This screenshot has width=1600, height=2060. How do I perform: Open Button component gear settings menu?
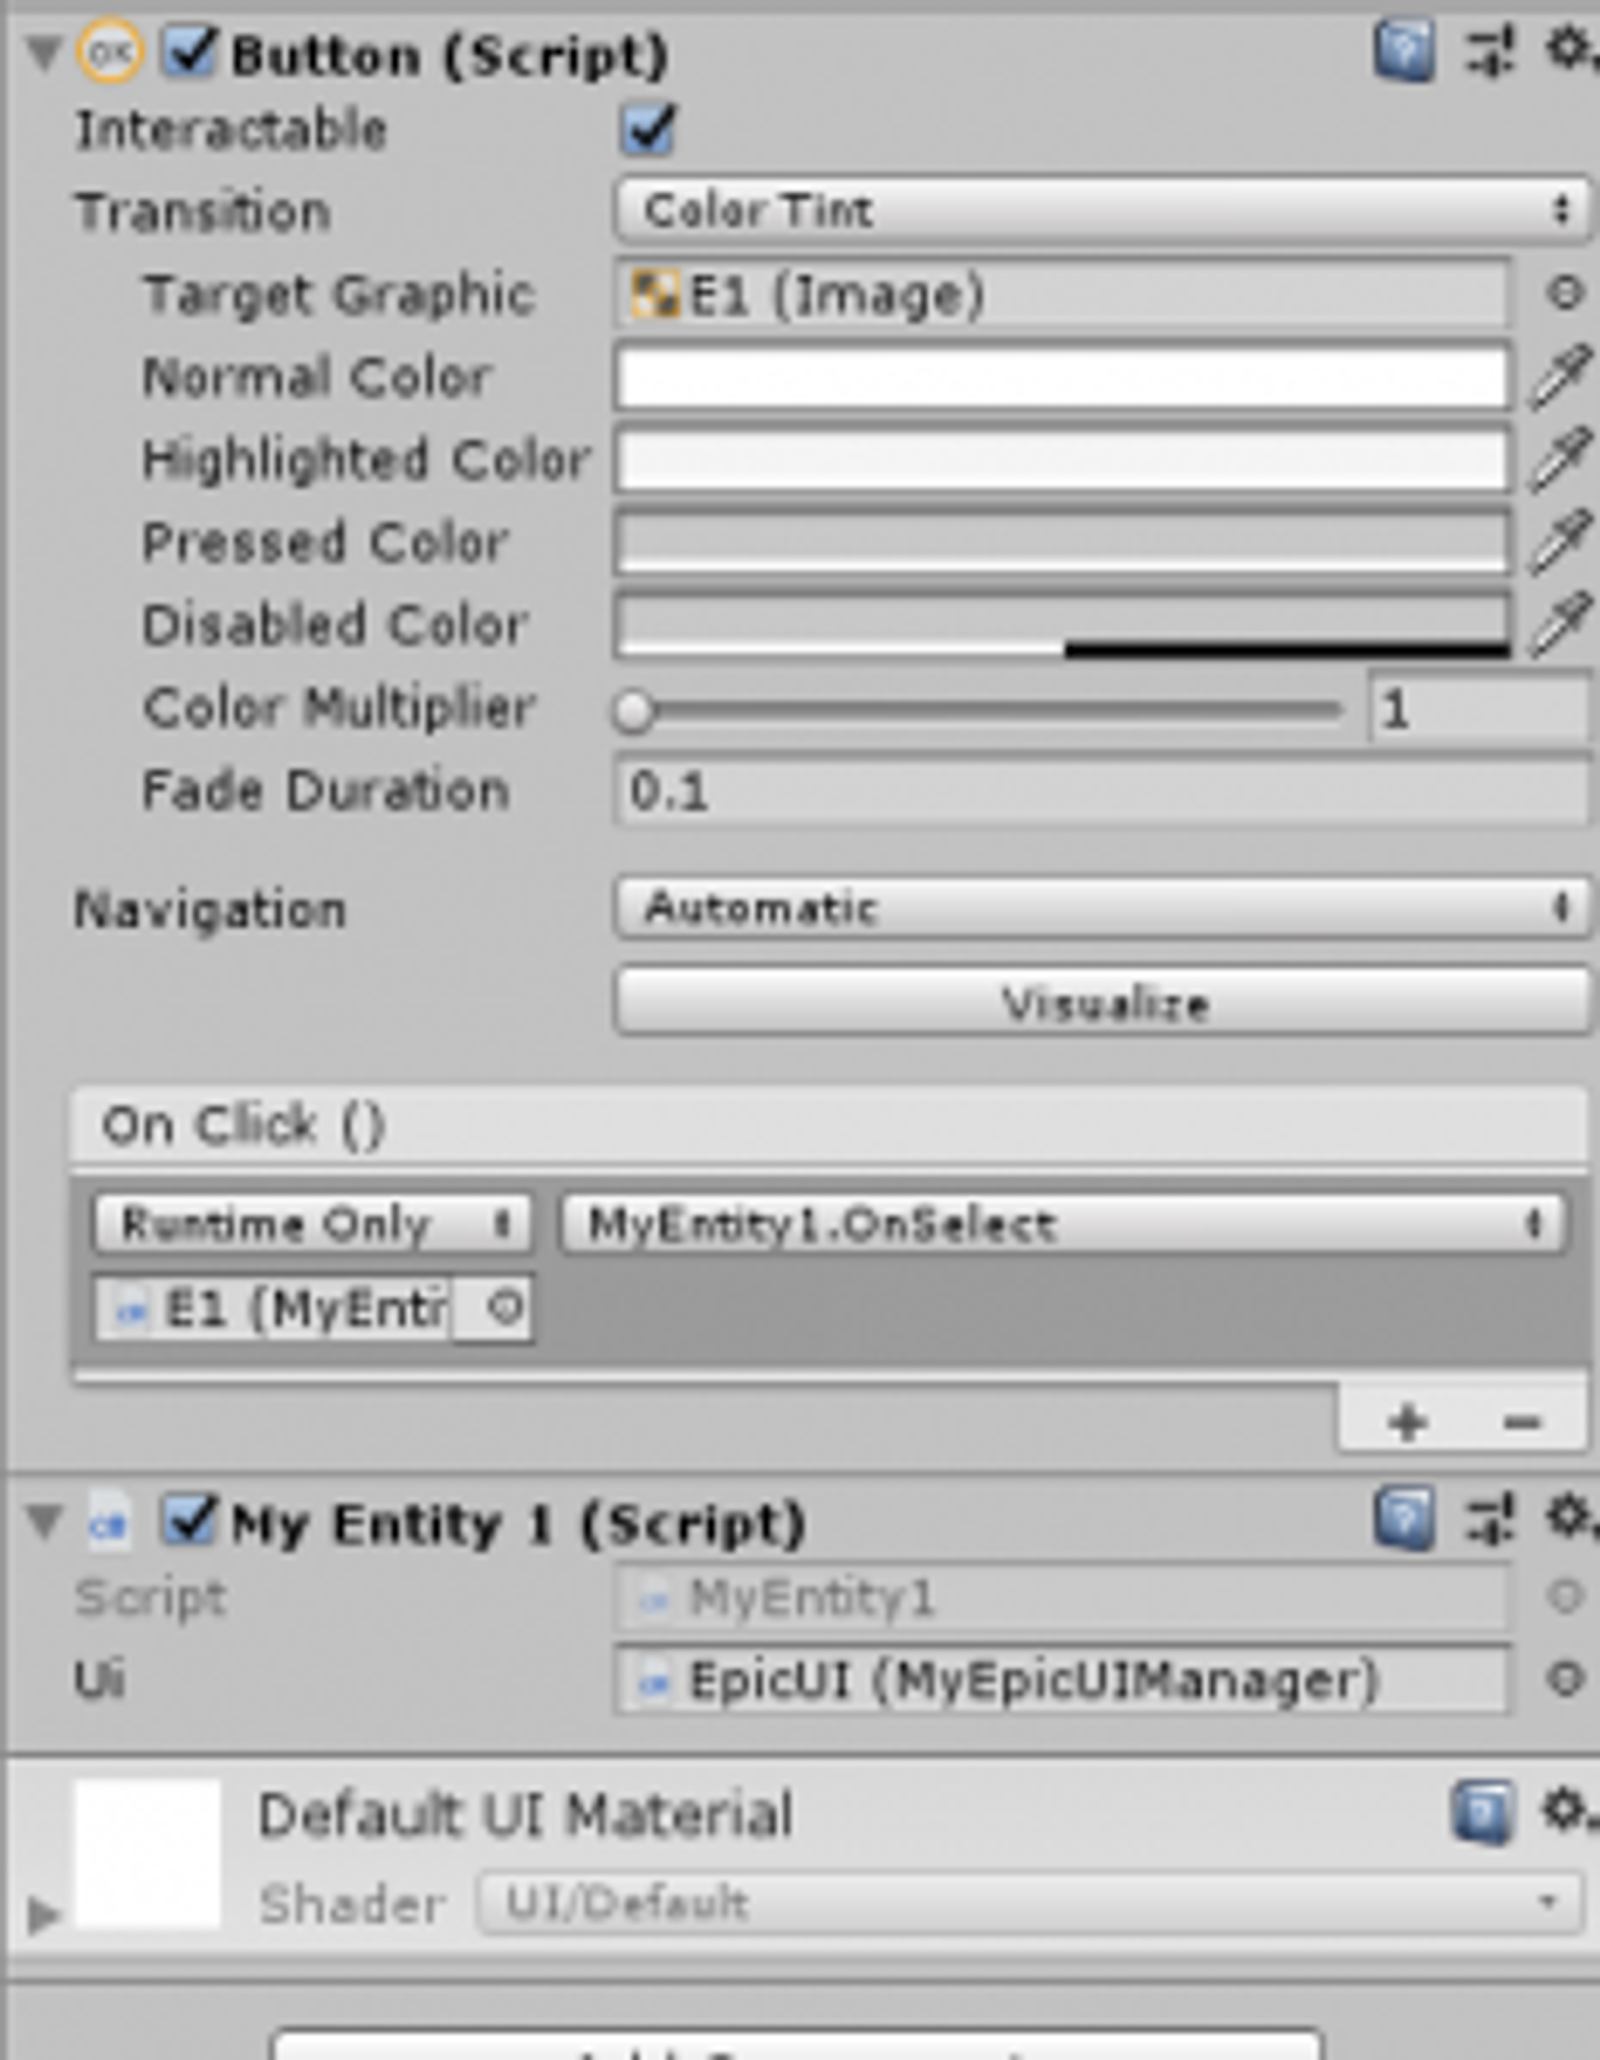click(1570, 50)
